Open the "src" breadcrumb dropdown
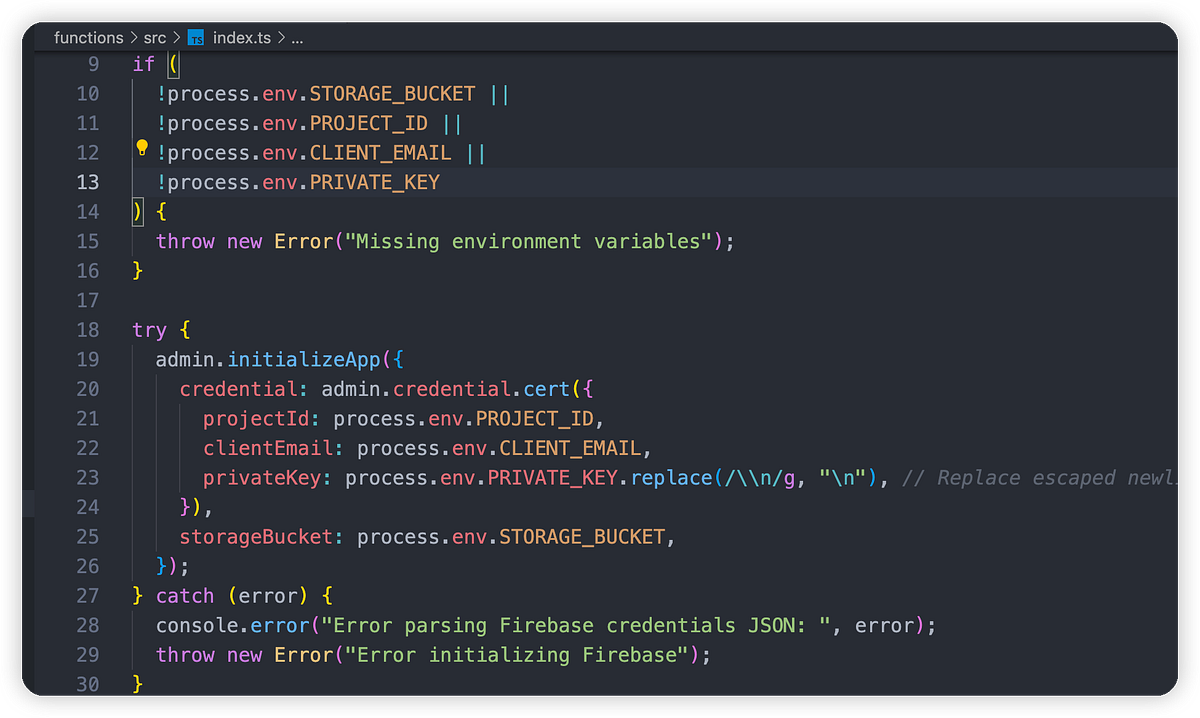Viewport: 1200px width, 718px height. 155,37
